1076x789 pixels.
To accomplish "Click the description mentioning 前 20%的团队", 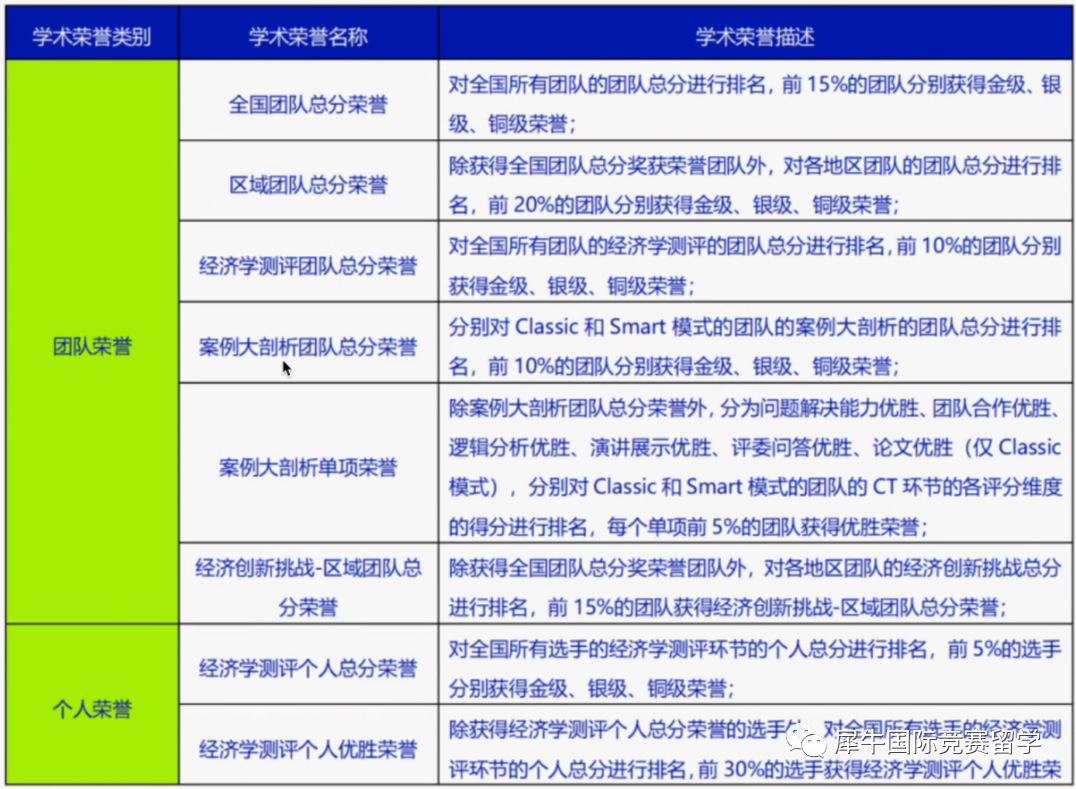I will [x=755, y=185].
